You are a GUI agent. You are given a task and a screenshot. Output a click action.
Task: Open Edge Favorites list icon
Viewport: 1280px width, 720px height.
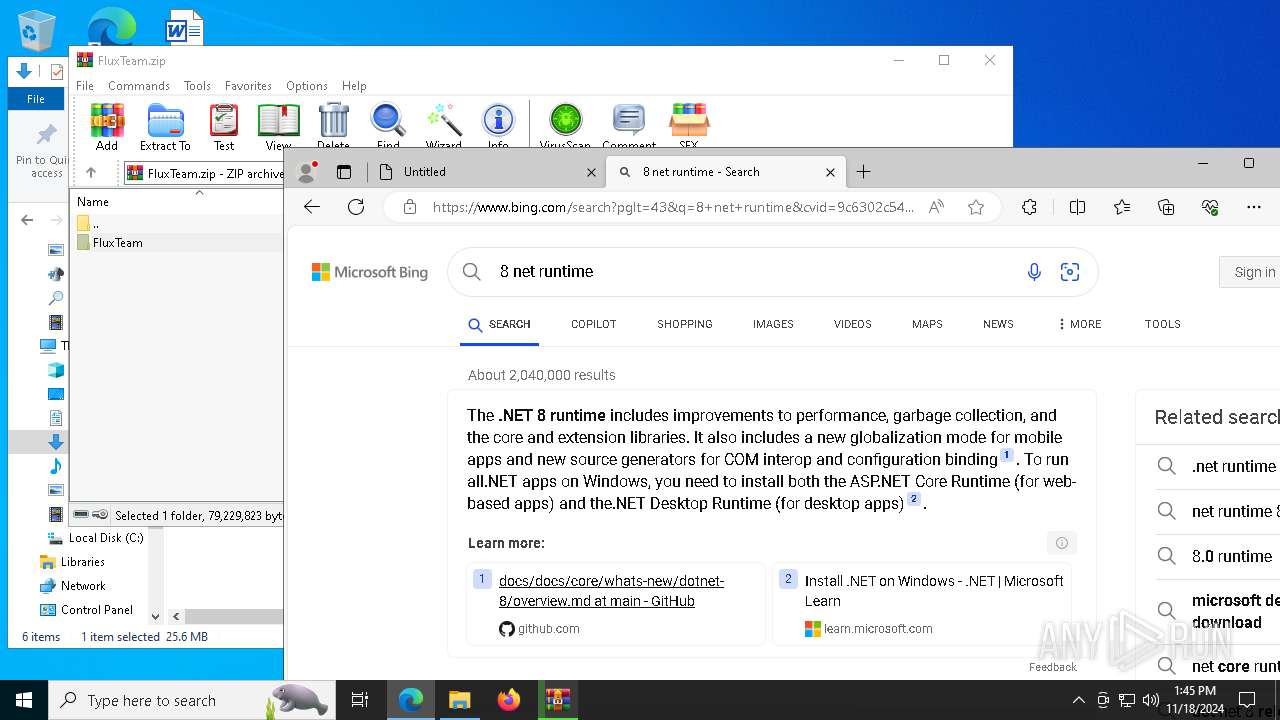click(x=1122, y=207)
